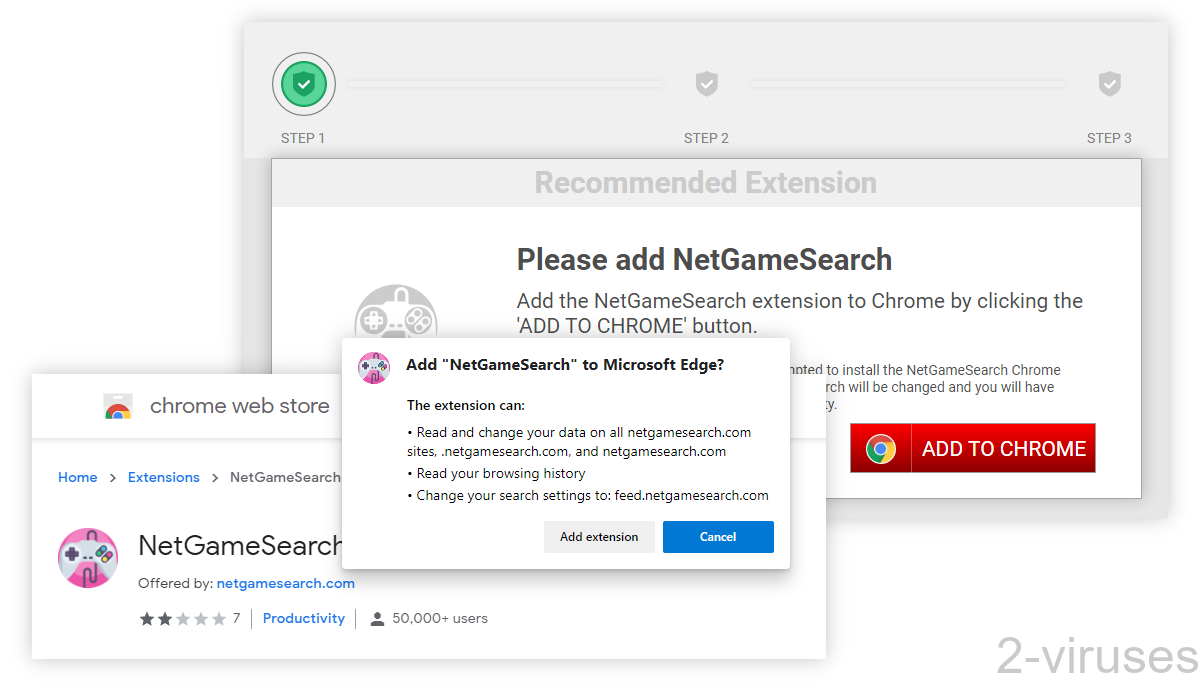Select the Step 3 shield icon
The width and height of the screenshot is (1200, 684).
click(x=1110, y=84)
